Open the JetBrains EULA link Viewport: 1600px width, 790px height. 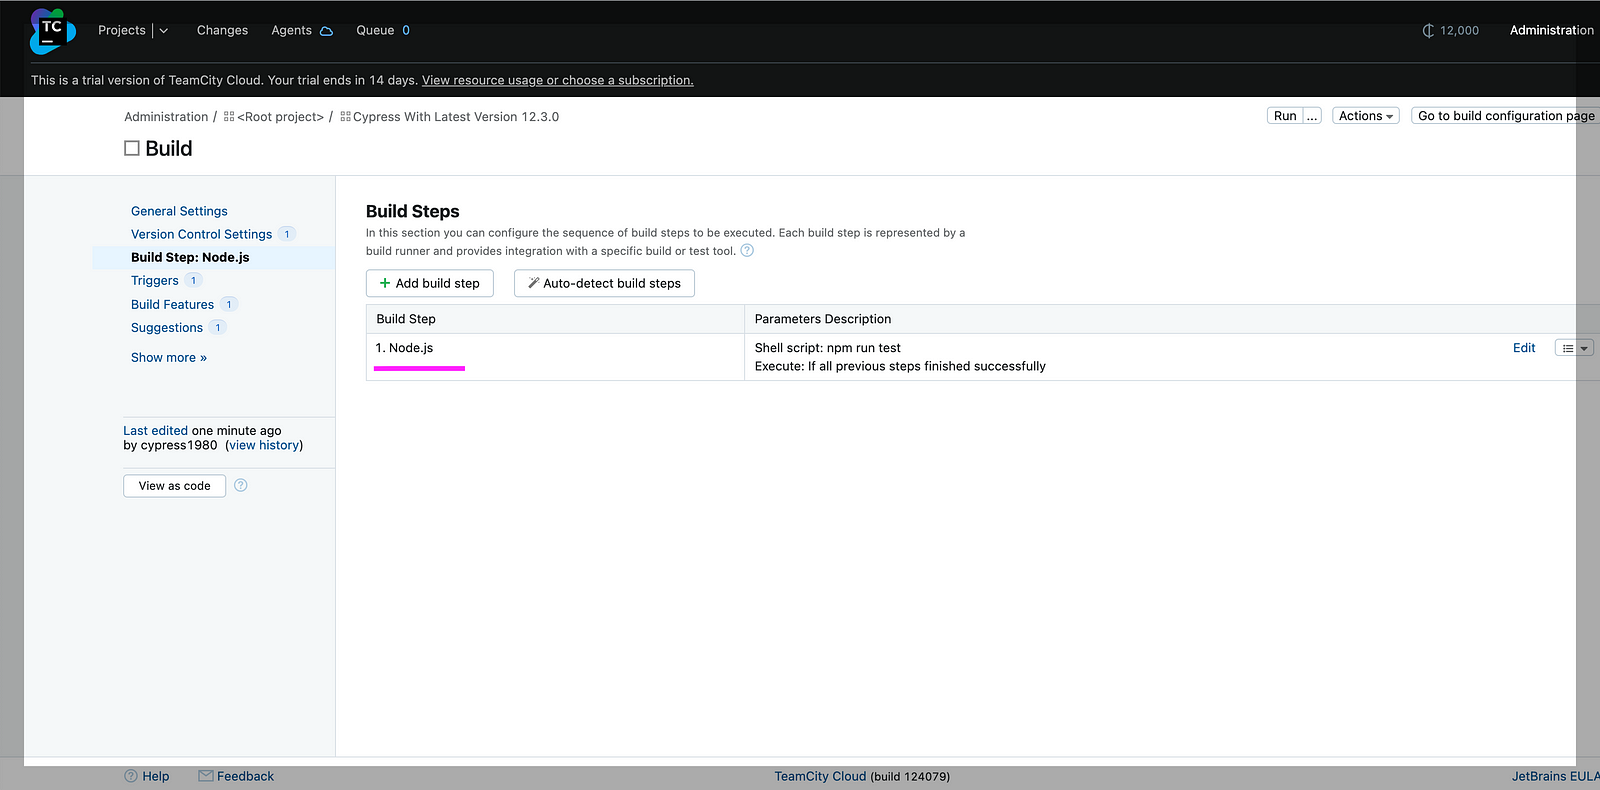[1556, 777]
